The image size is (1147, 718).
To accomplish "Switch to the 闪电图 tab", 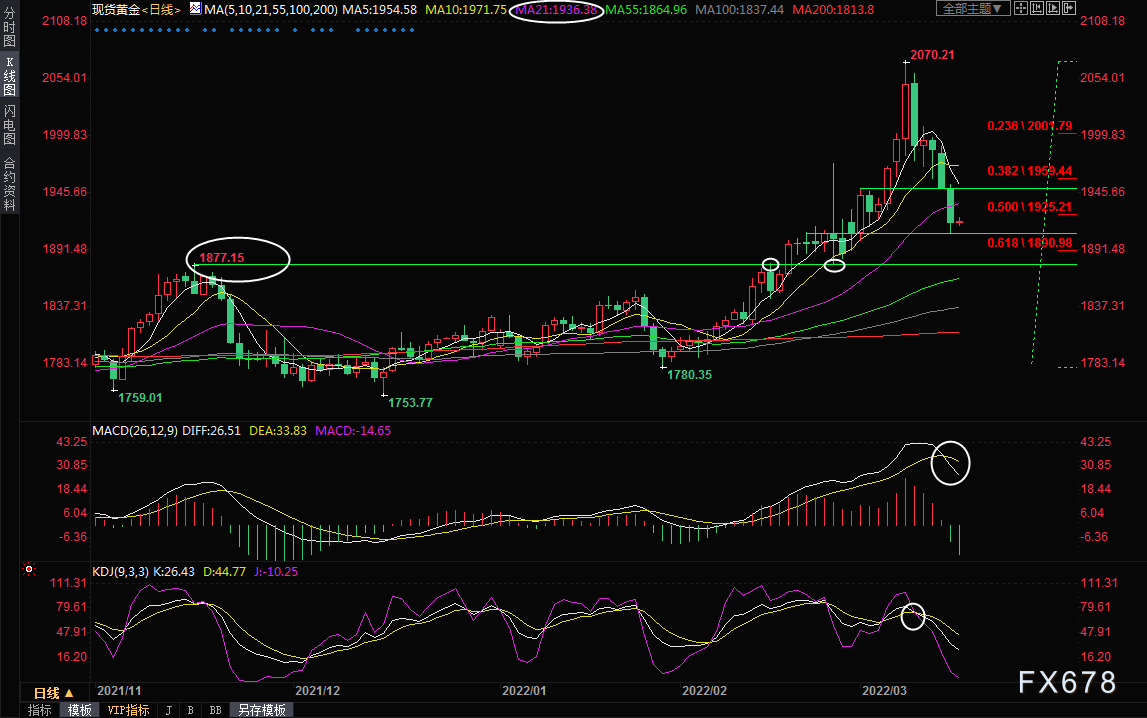I will (10, 125).
